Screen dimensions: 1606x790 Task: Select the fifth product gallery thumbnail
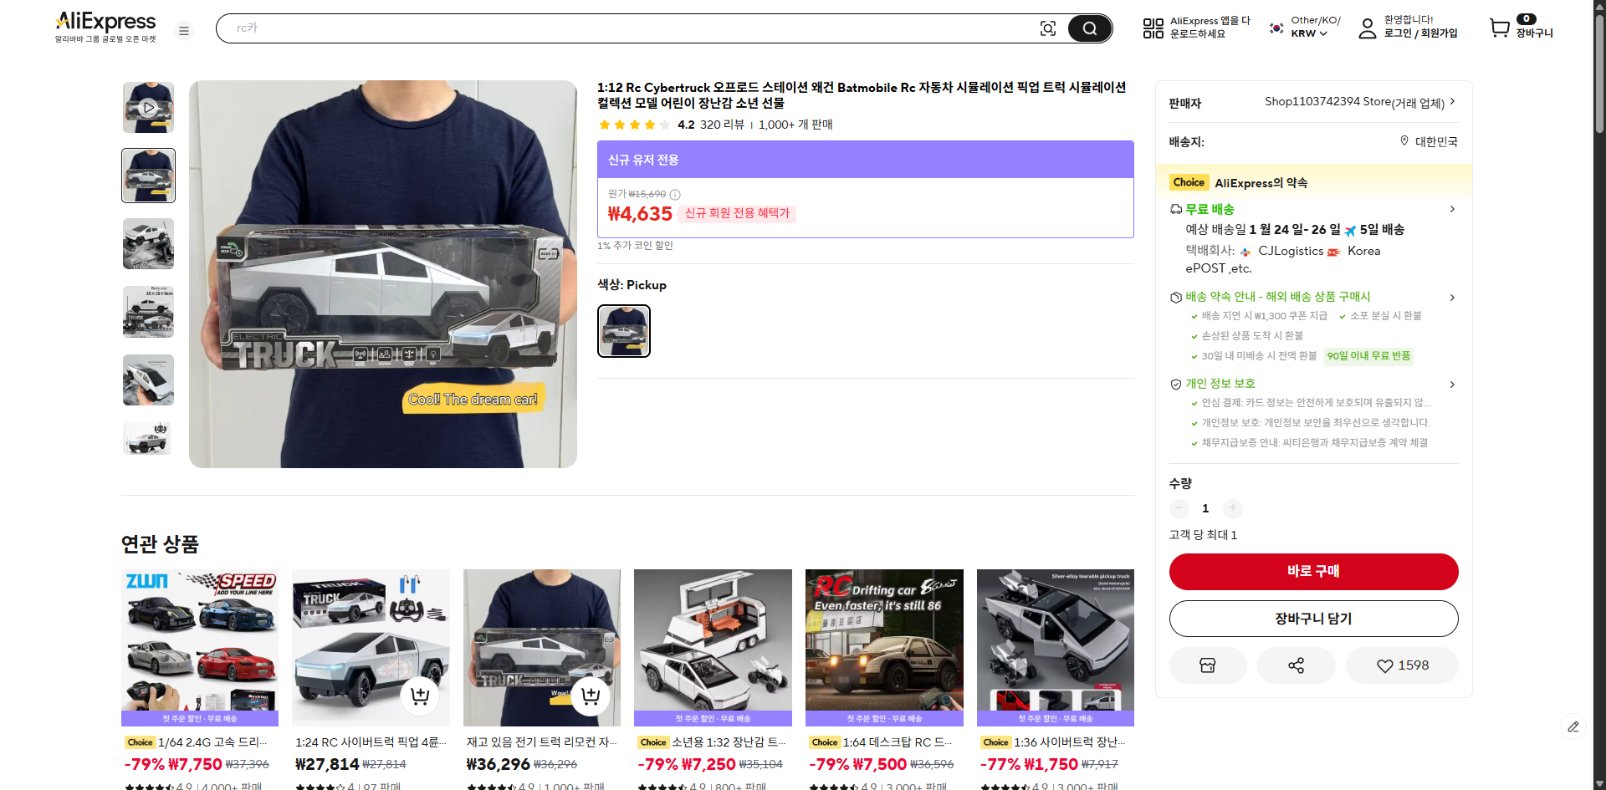(x=148, y=380)
